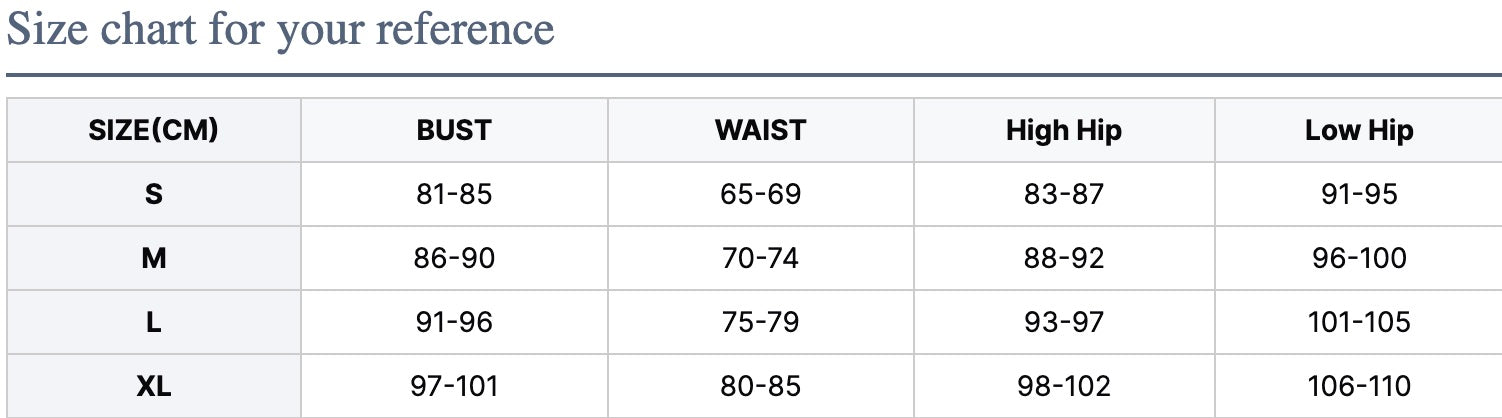Select high hip value 93-97 cell
The image size is (1502, 418).
(x=1064, y=322)
